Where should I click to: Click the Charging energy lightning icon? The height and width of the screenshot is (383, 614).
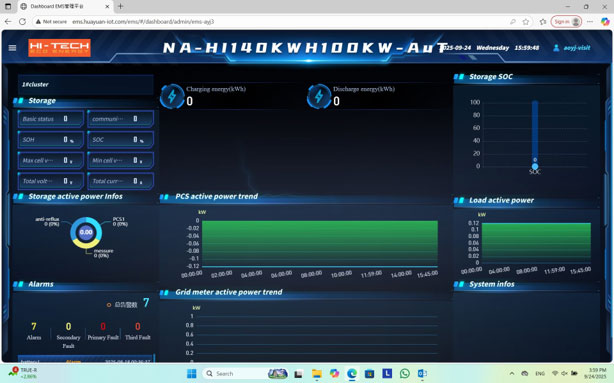coord(172,96)
